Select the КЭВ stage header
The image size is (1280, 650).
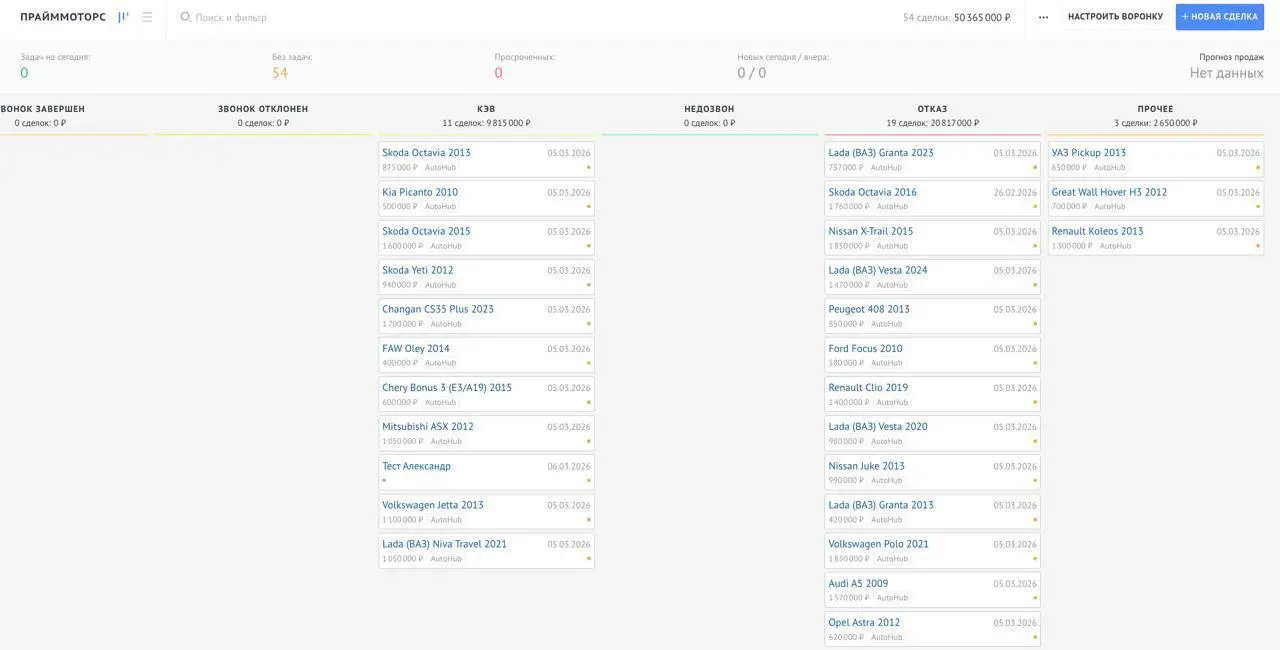pyautogui.click(x=486, y=109)
